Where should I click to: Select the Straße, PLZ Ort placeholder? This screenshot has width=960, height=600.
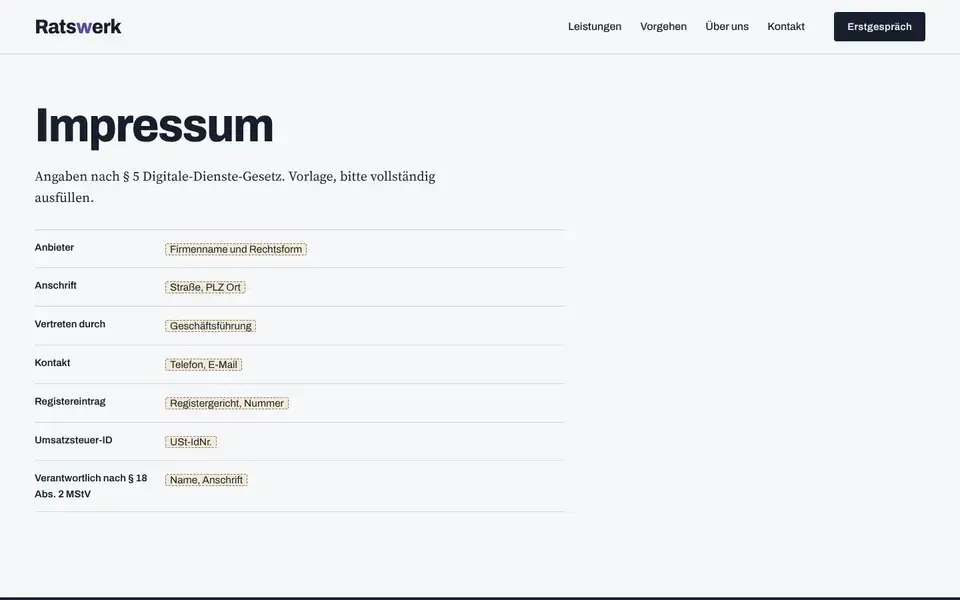205,287
